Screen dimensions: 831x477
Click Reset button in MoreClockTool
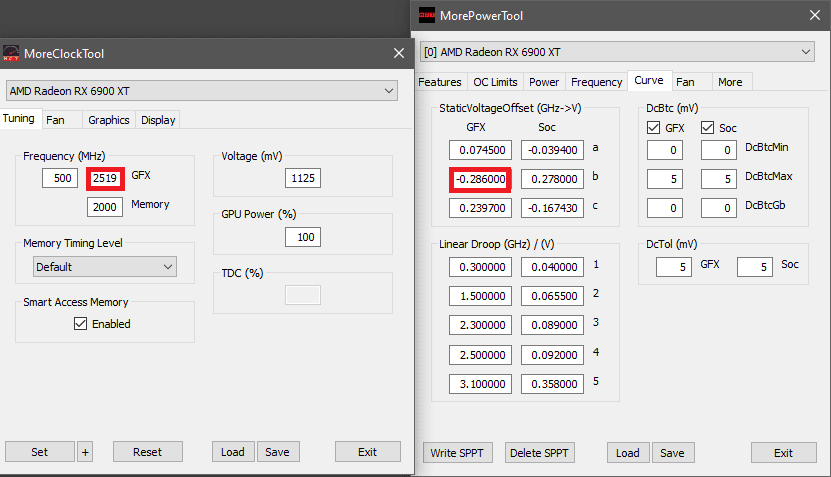click(147, 452)
